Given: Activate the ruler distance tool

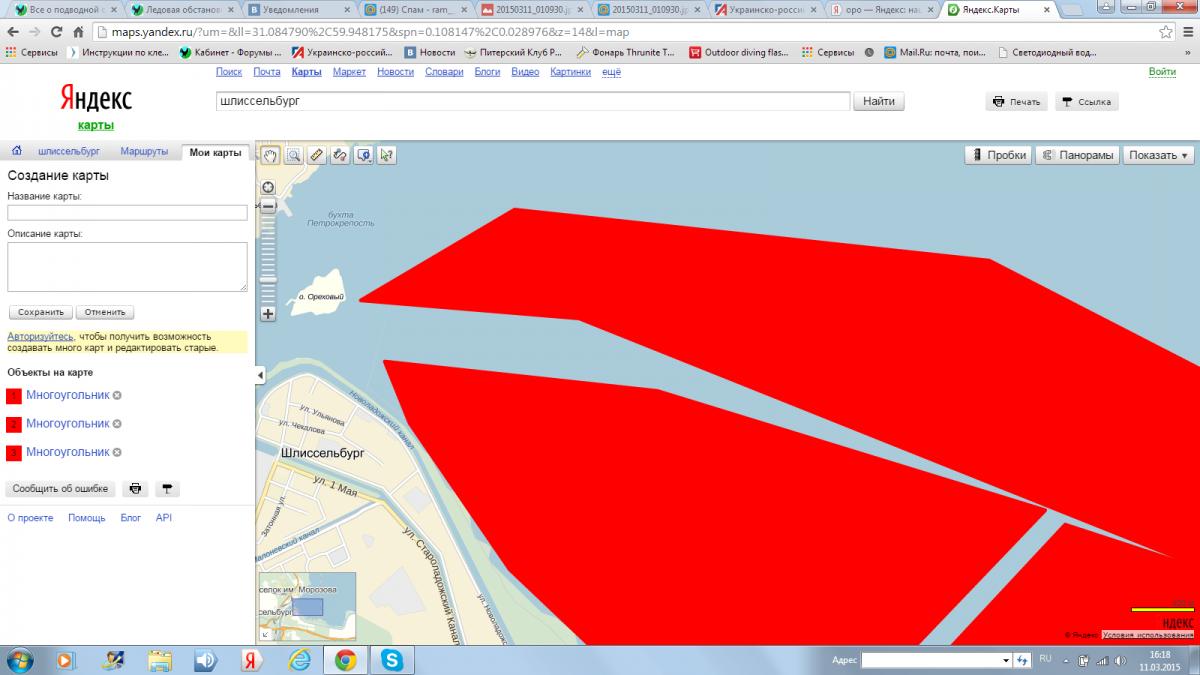Looking at the screenshot, I should (317, 155).
